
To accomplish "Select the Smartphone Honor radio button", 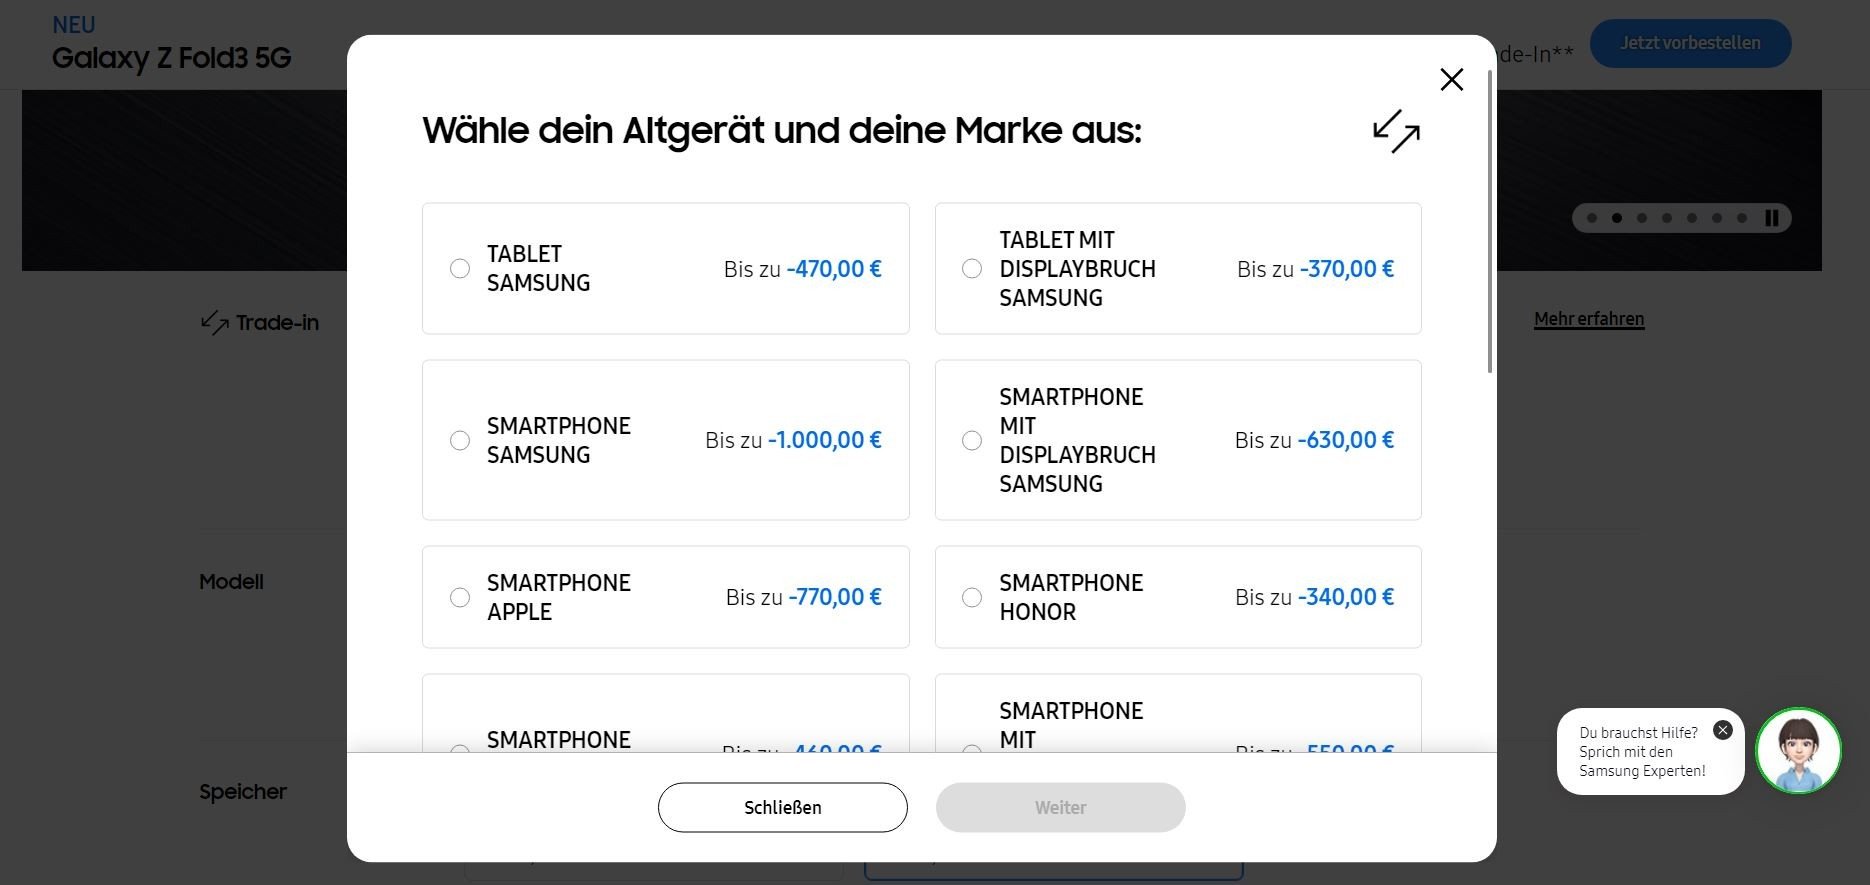I will pos(972,597).
